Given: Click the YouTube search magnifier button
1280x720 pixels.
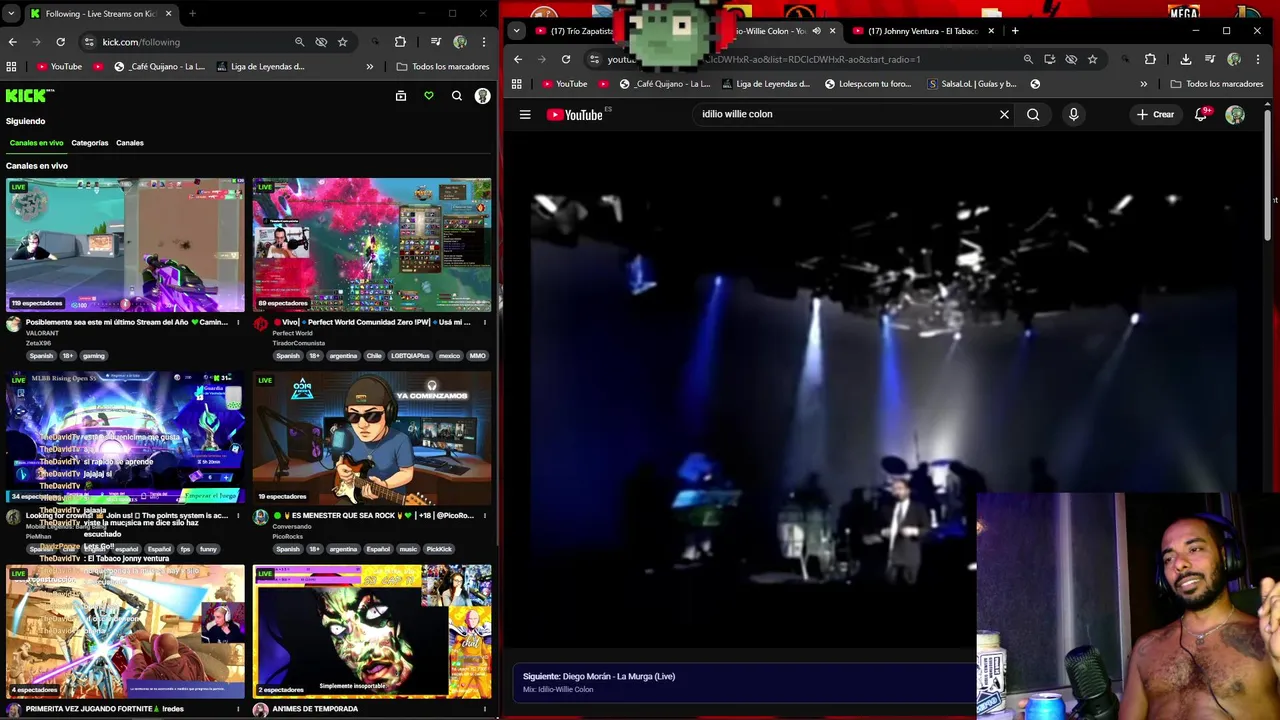Looking at the screenshot, I should point(1033,114).
